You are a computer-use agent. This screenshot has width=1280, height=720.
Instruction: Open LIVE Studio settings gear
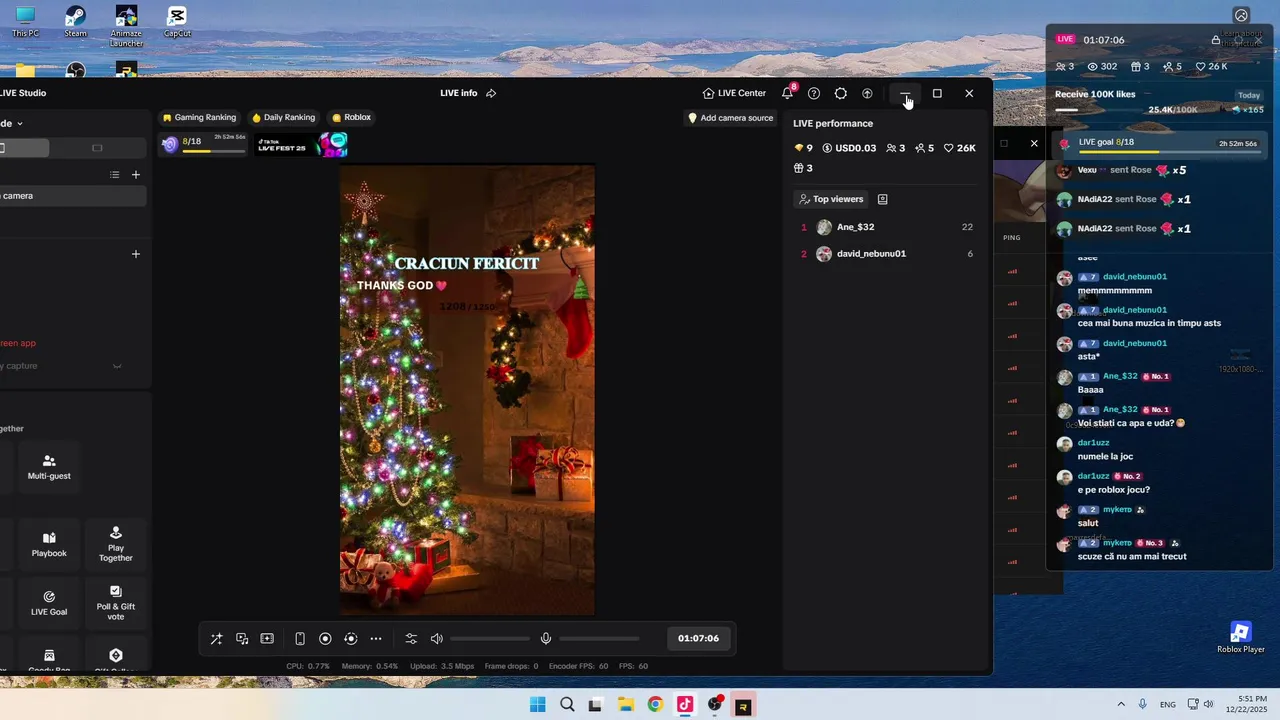[841, 93]
